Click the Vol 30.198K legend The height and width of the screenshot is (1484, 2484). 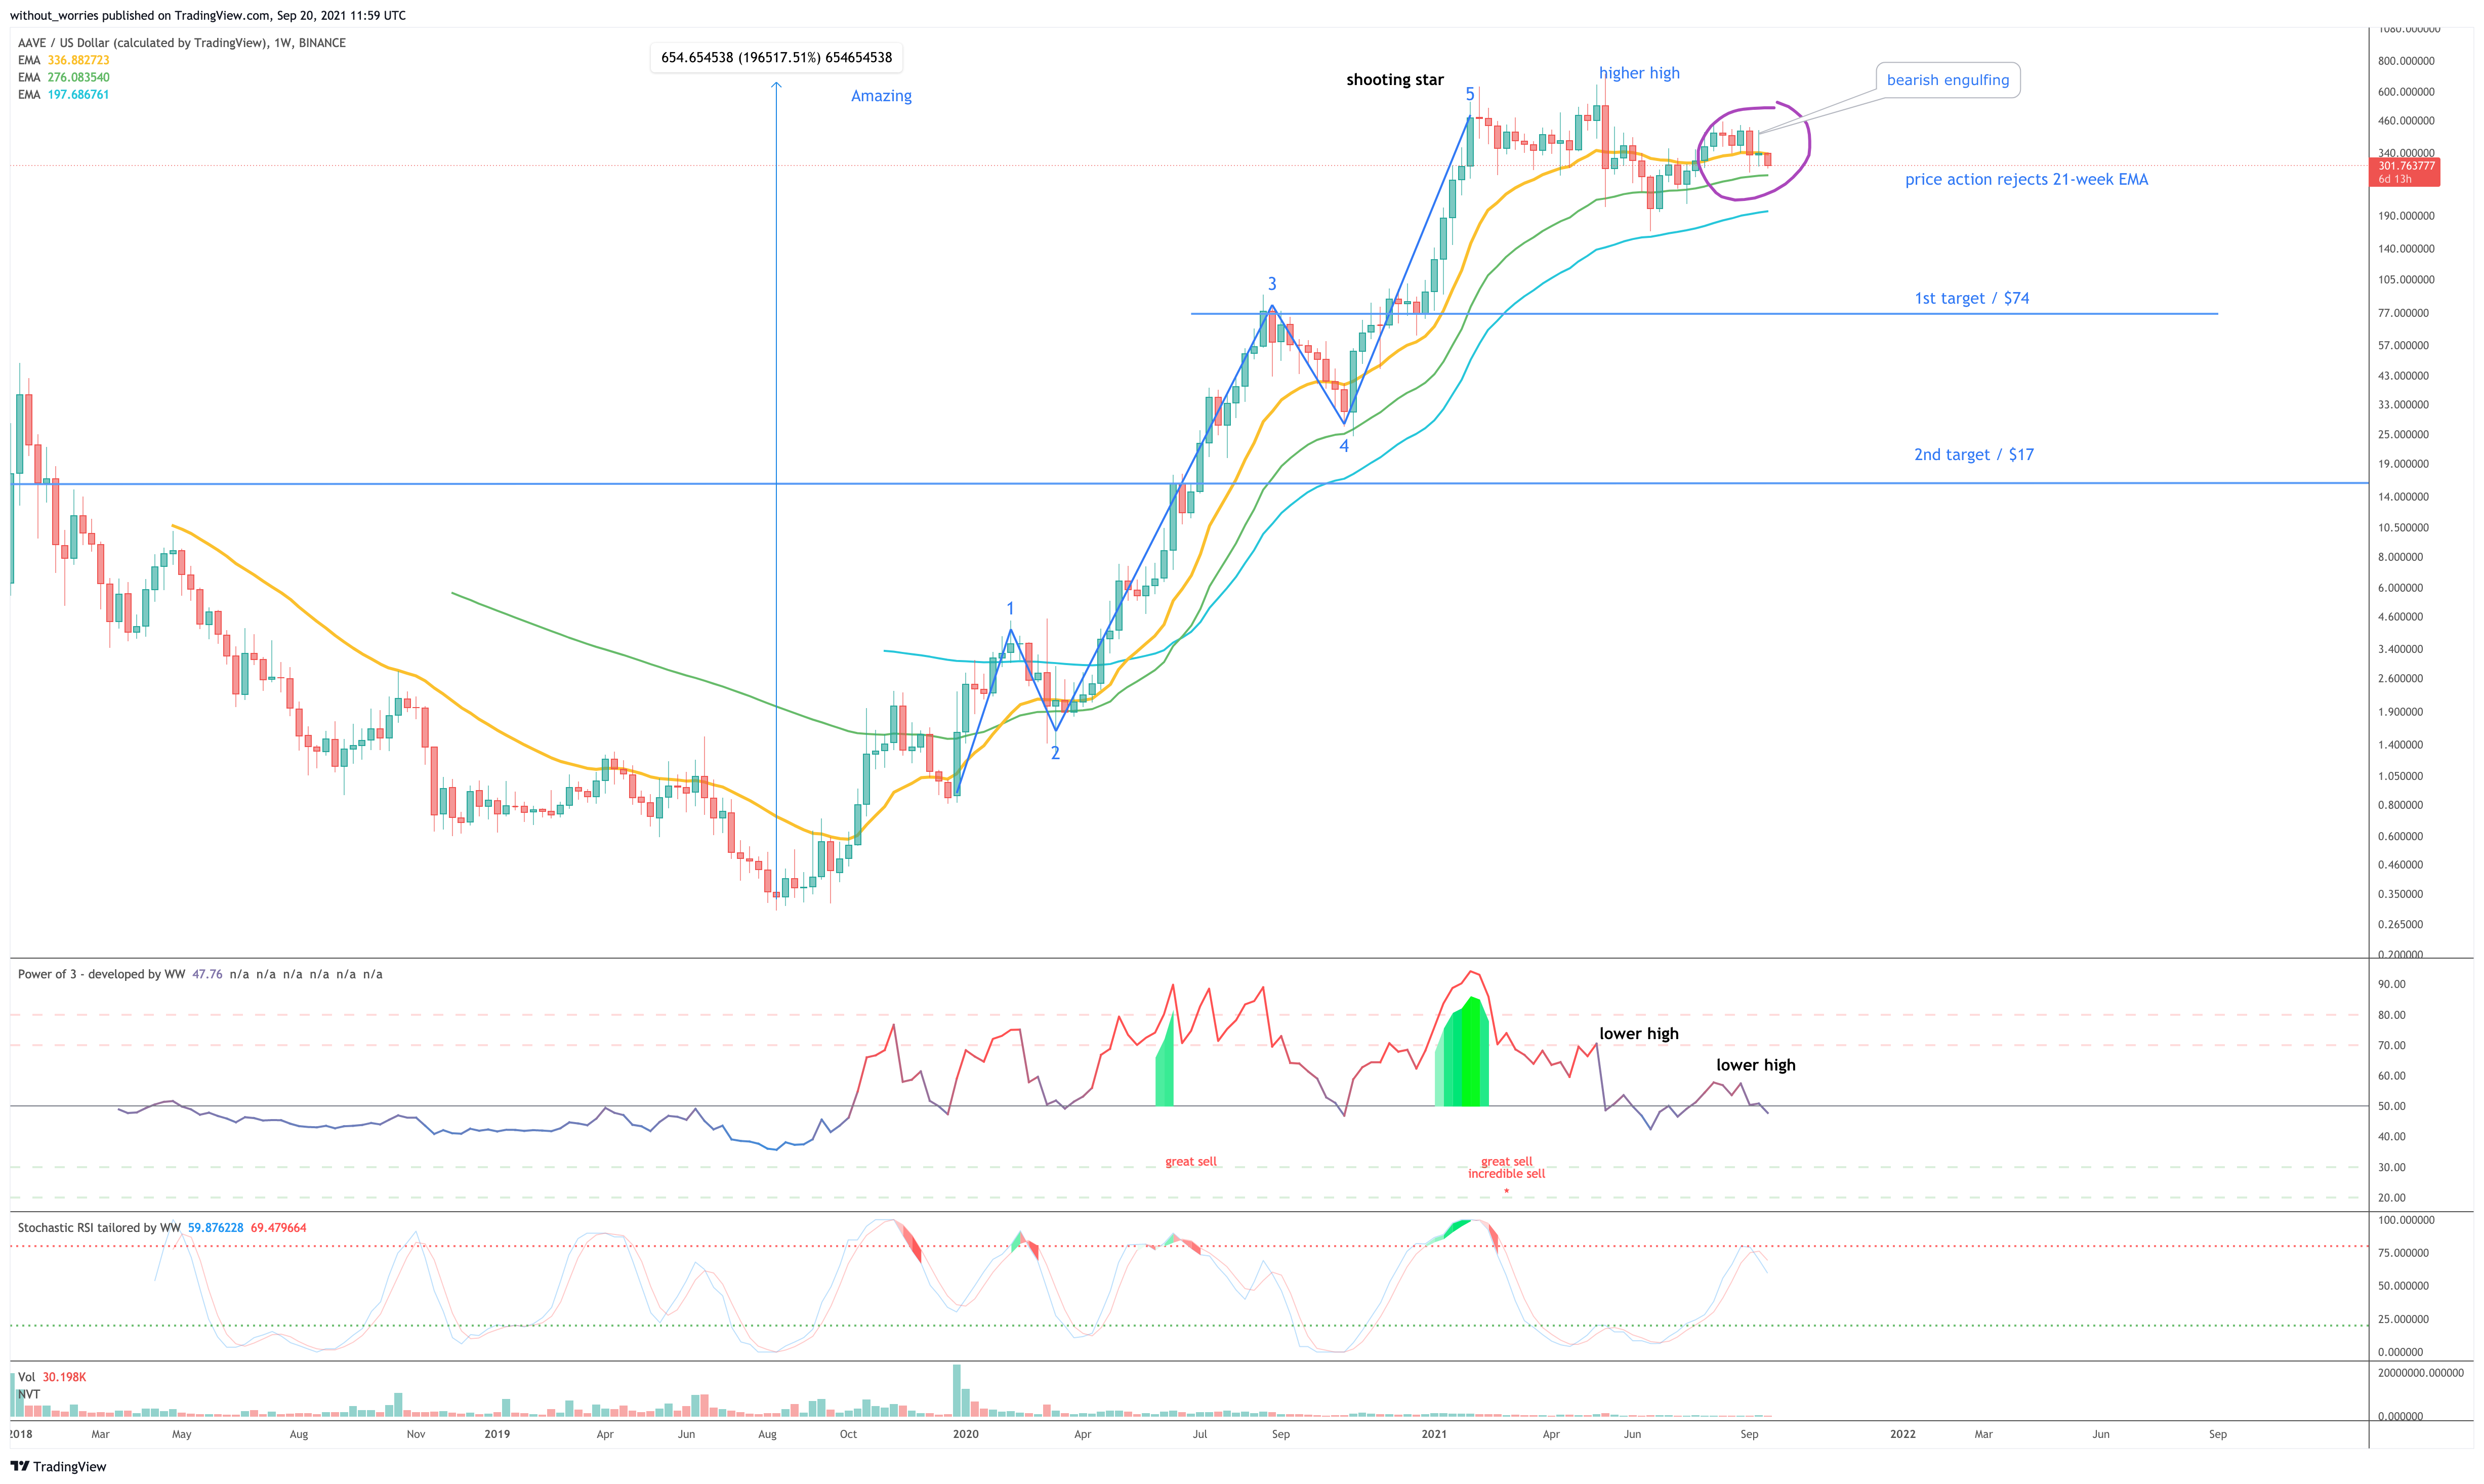click(52, 1377)
